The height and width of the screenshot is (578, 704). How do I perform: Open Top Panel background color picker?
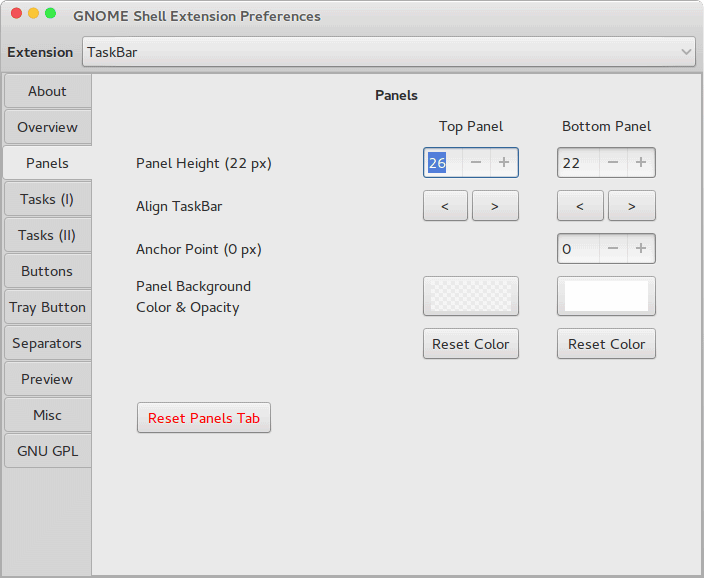(471, 296)
